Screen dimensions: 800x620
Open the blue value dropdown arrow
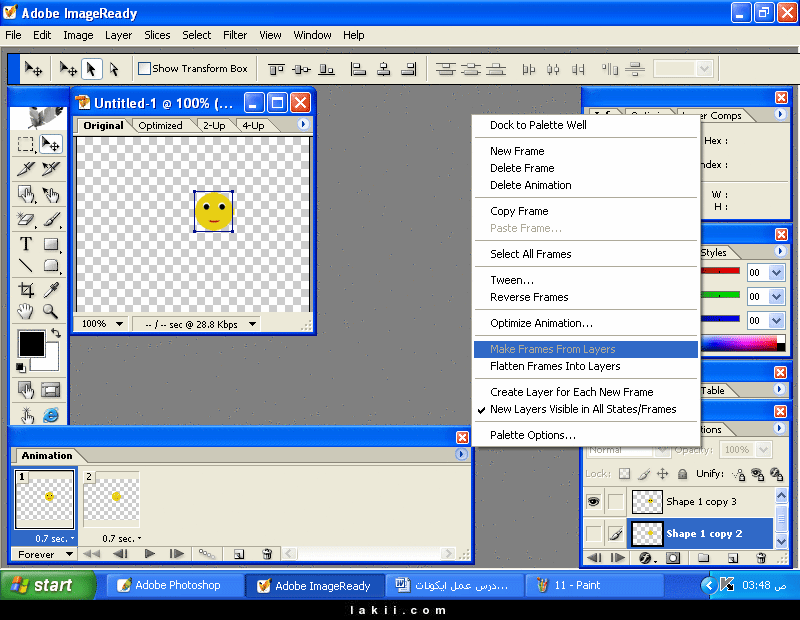[777, 320]
